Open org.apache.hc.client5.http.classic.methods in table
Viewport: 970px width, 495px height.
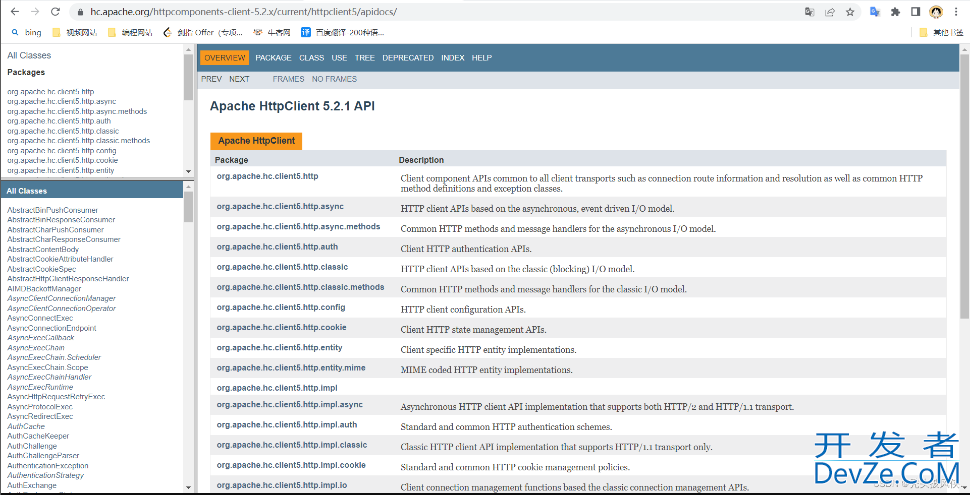(x=300, y=287)
